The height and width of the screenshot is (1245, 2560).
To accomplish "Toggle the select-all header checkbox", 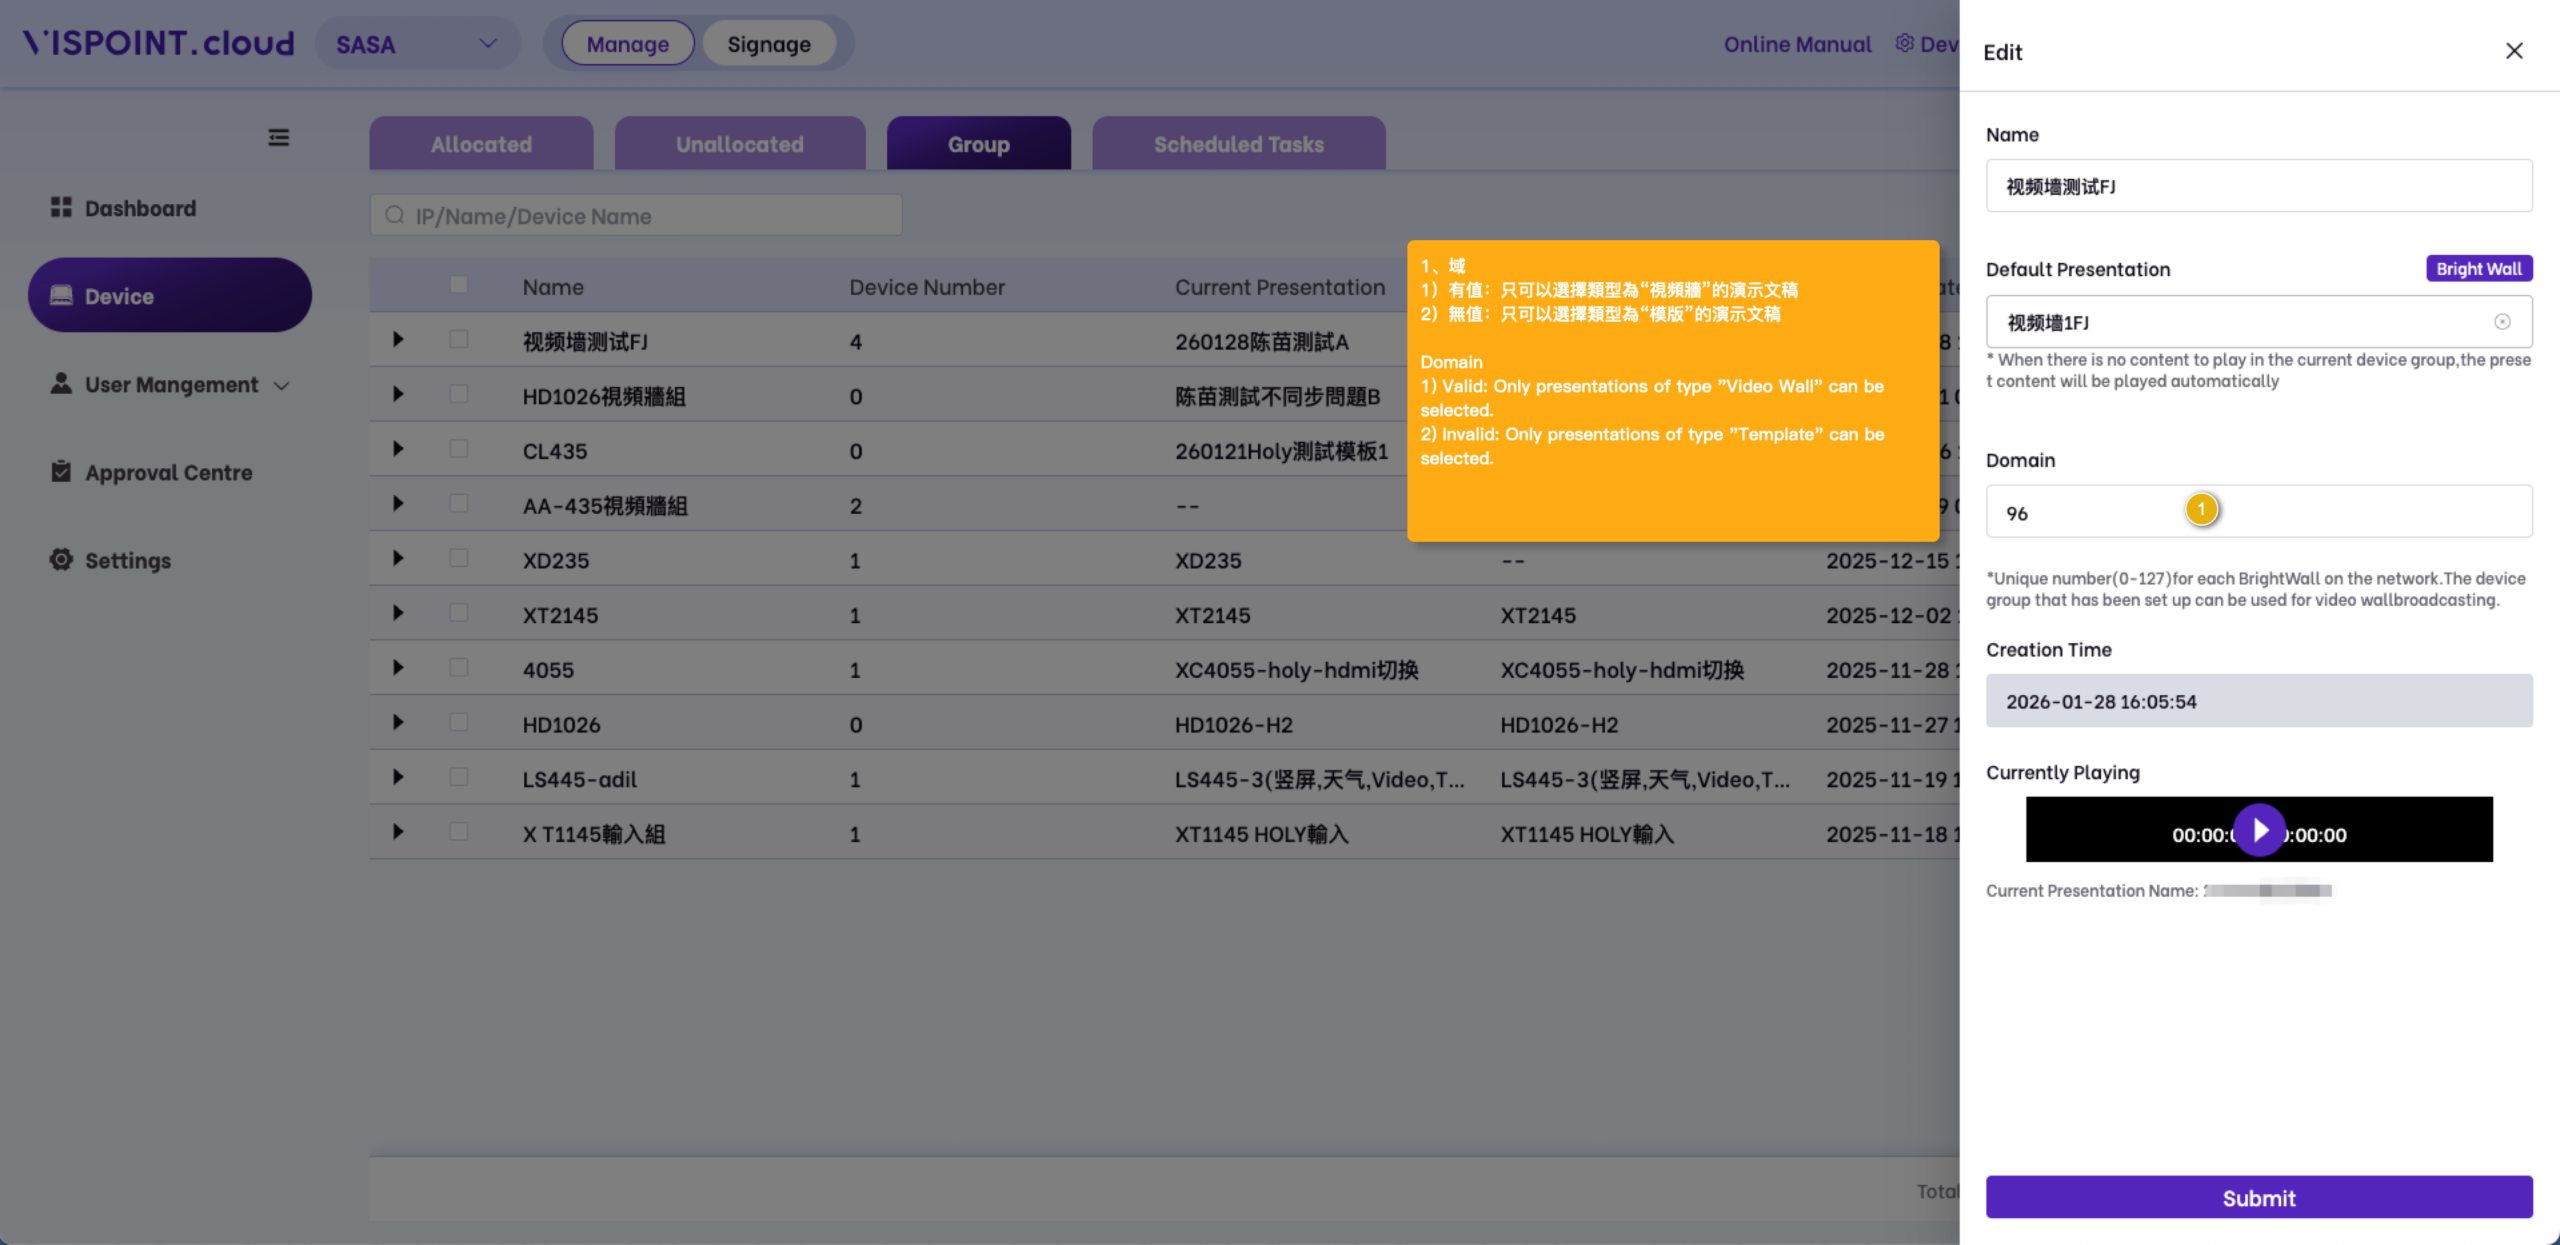I will pyautogui.click(x=459, y=284).
